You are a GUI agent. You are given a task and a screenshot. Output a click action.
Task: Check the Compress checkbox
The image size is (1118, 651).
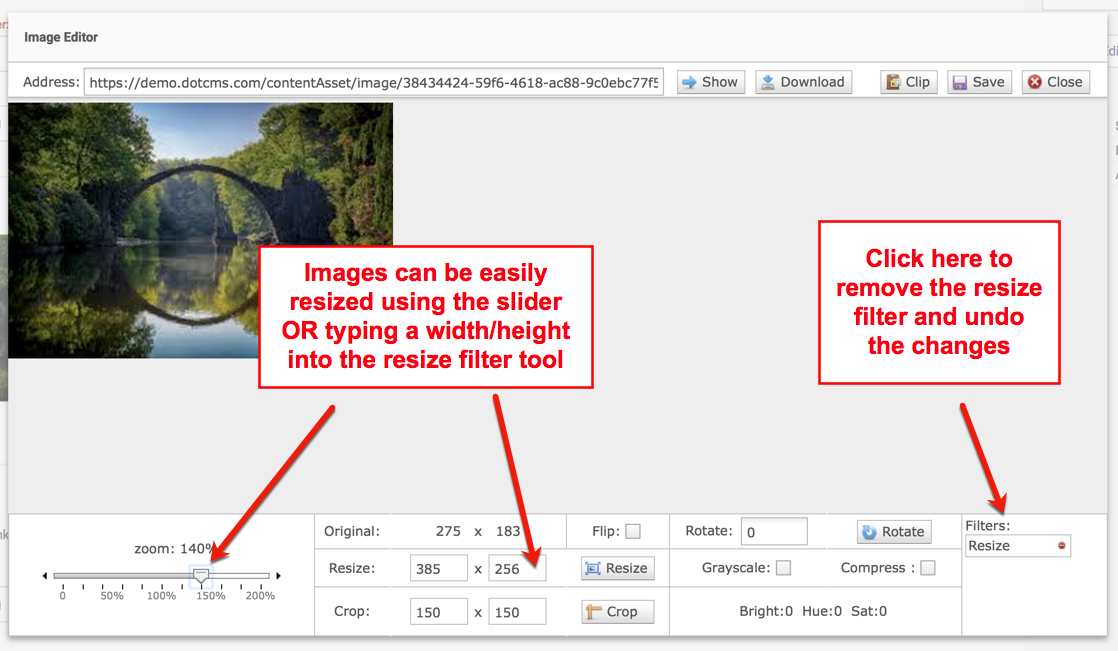tap(928, 568)
